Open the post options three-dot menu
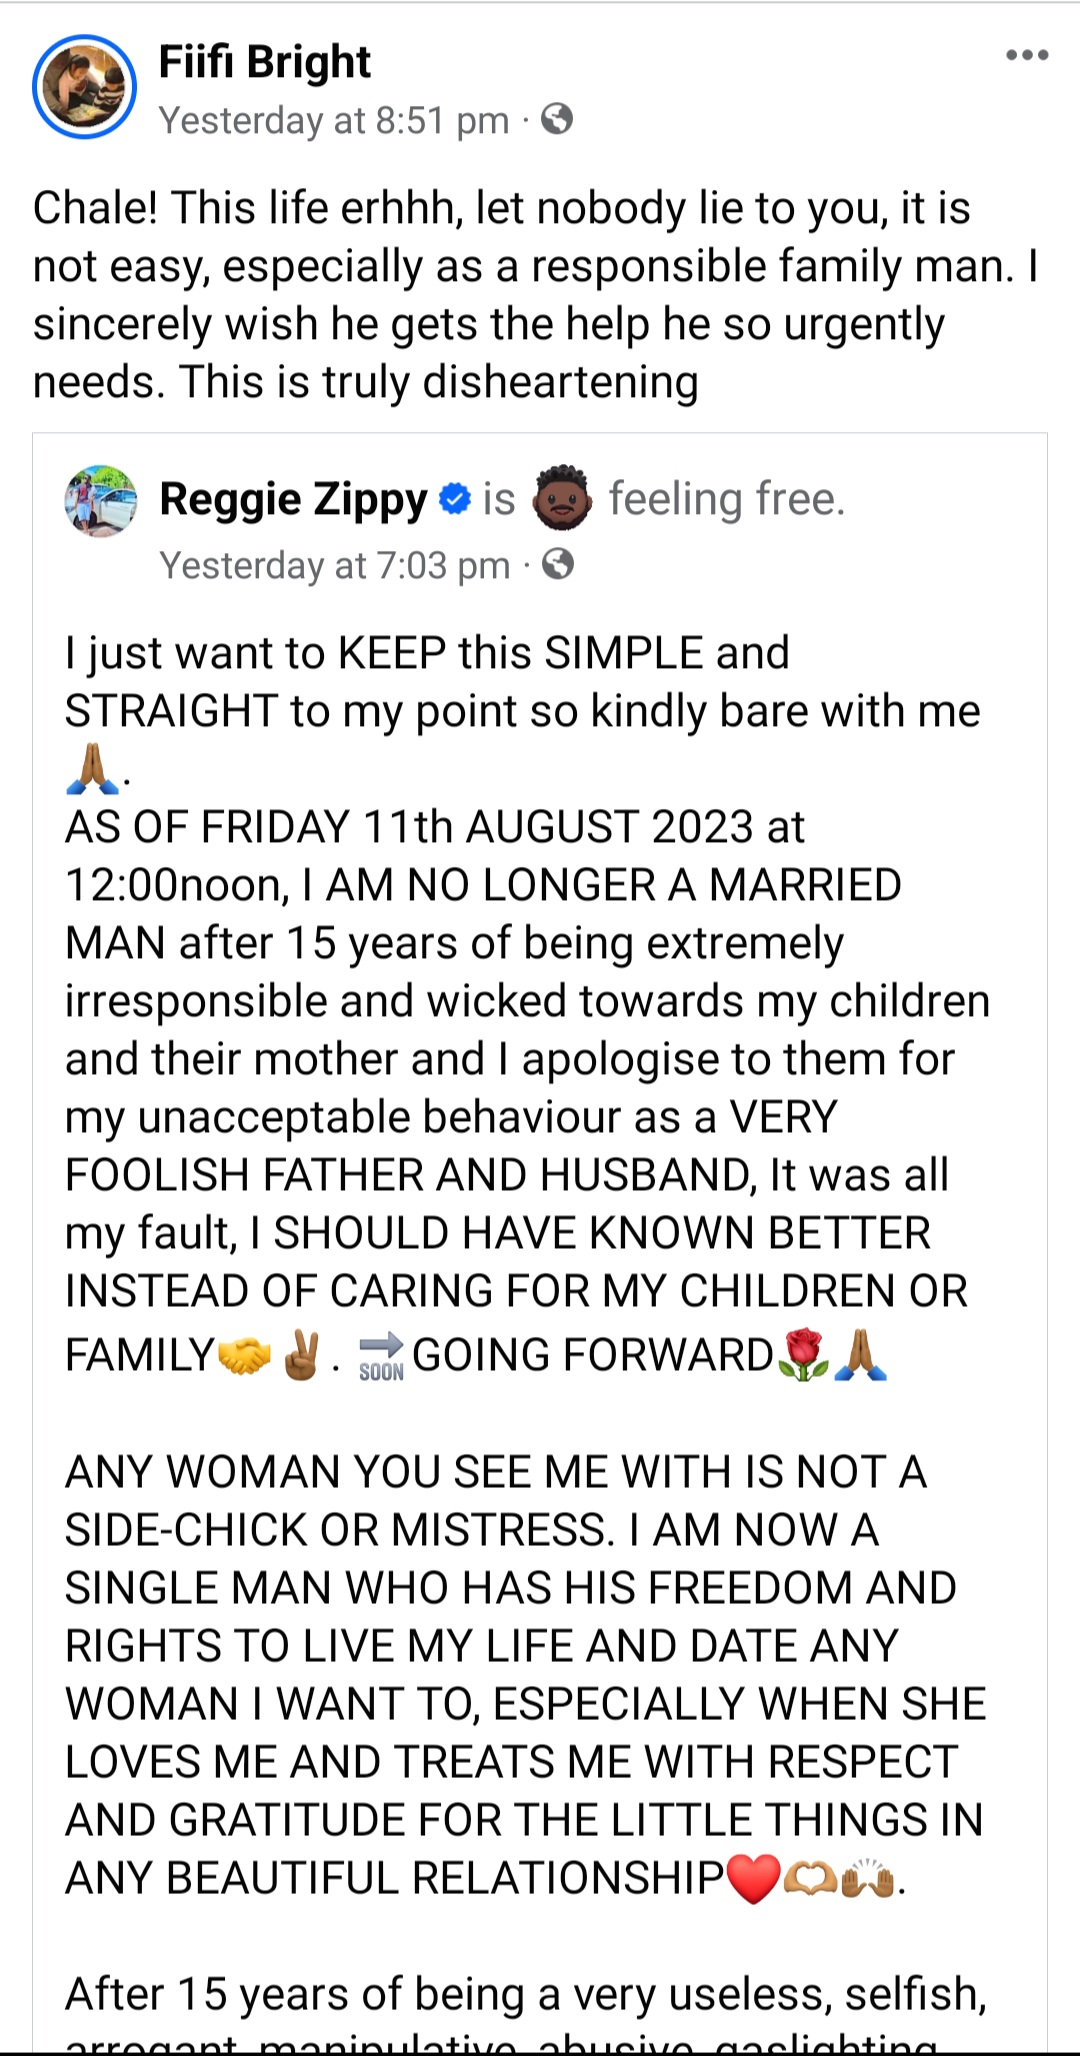Image resolution: width=1080 pixels, height=2056 pixels. pyautogui.click(x=1026, y=56)
